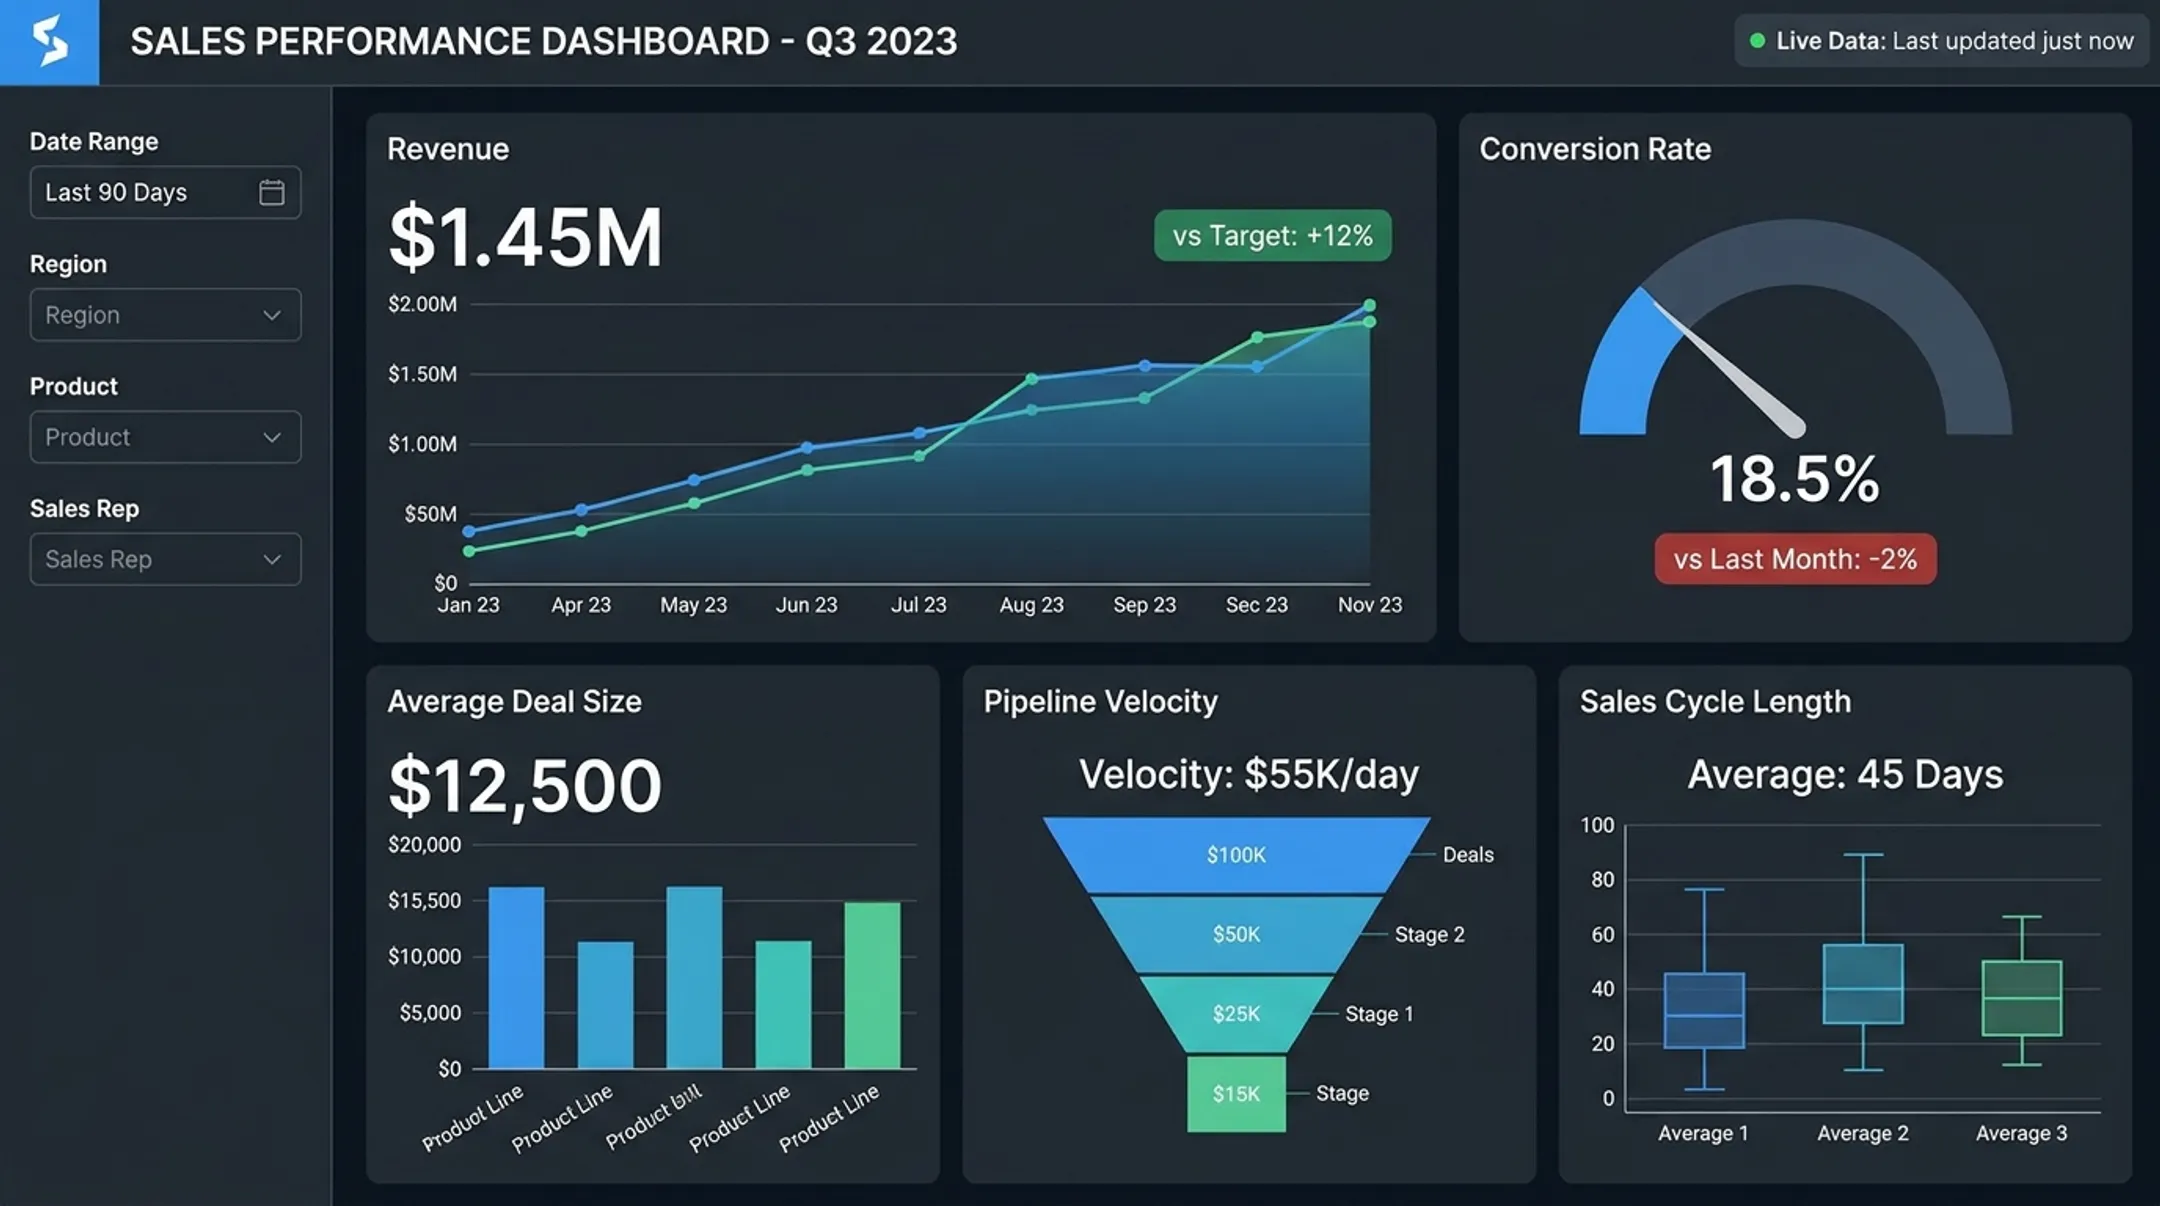
Task: Click the $12,500 average deal size value
Action: (x=525, y=786)
